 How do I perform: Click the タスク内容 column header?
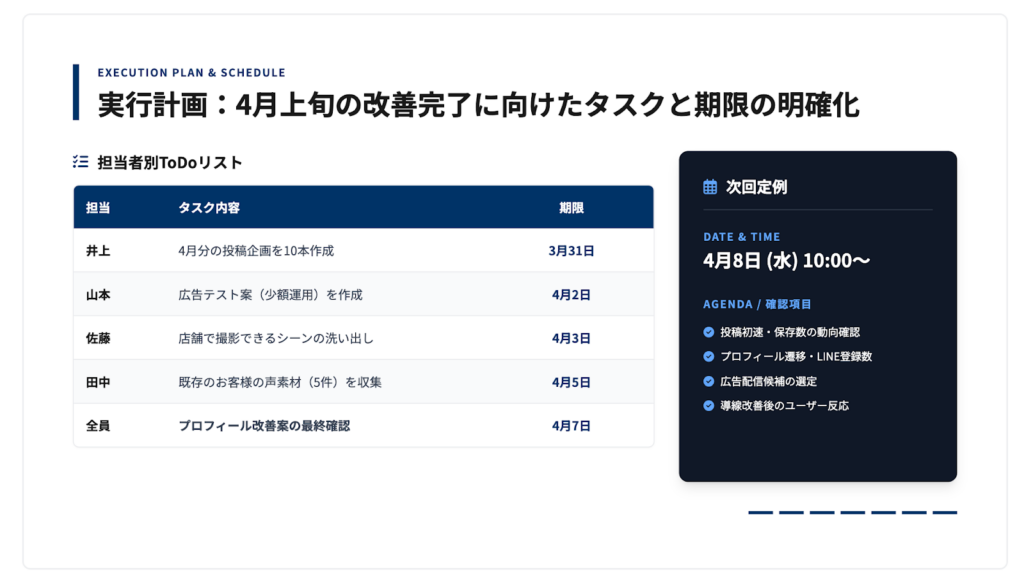click(209, 208)
